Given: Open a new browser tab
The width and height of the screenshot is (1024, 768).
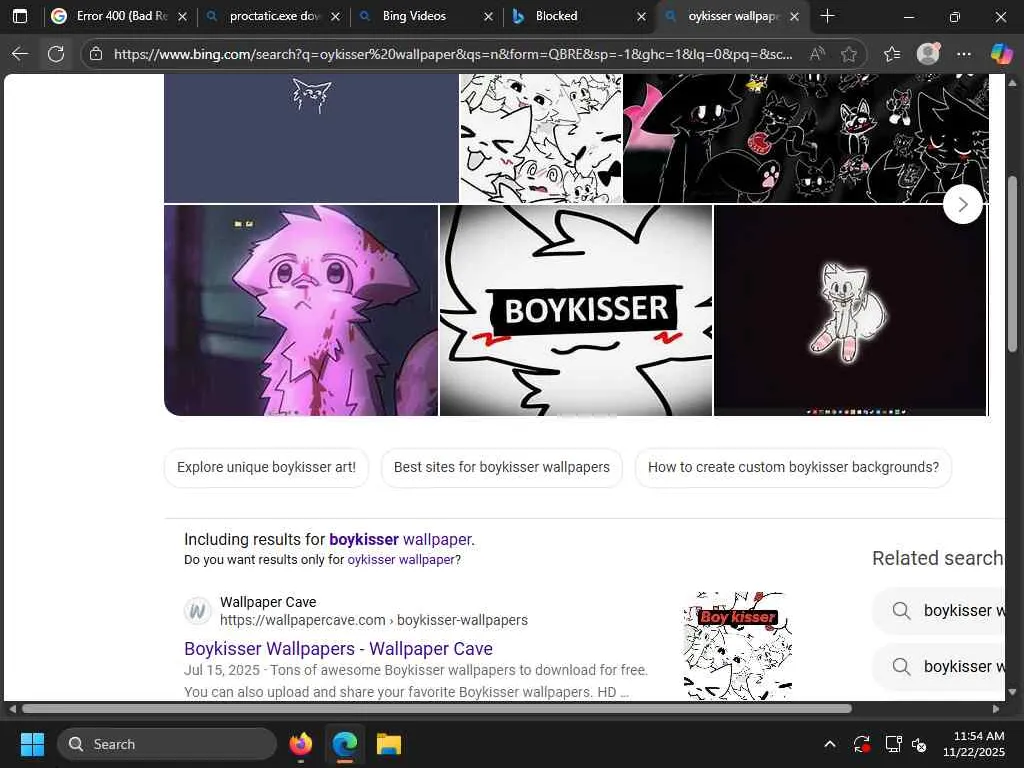Looking at the screenshot, I should coord(827,16).
